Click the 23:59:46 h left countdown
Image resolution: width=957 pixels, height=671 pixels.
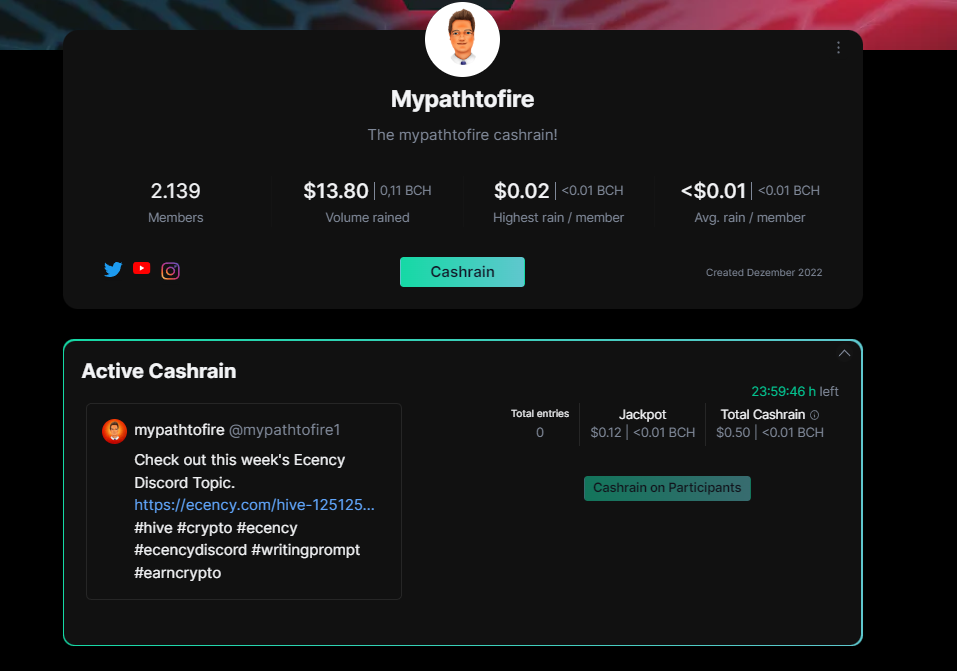point(795,391)
